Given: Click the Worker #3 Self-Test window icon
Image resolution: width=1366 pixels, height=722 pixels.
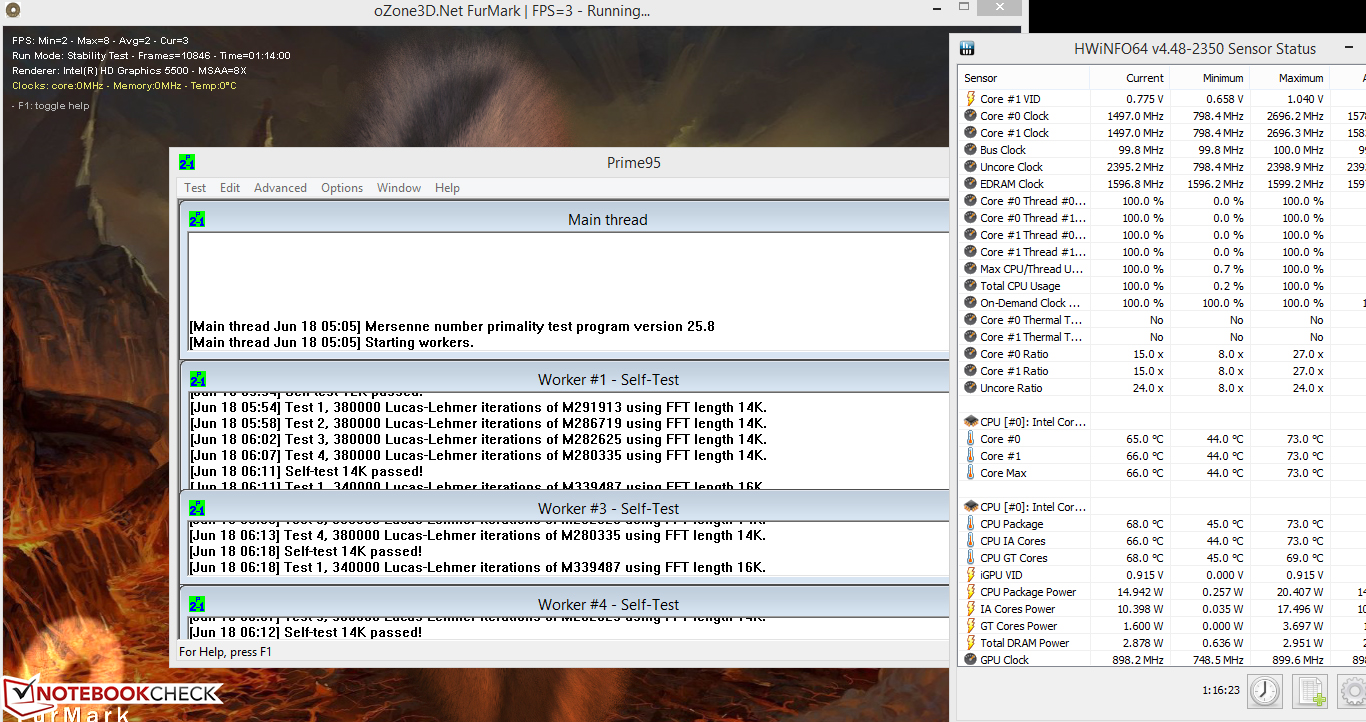Looking at the screenshot, I should coord(197,508).
